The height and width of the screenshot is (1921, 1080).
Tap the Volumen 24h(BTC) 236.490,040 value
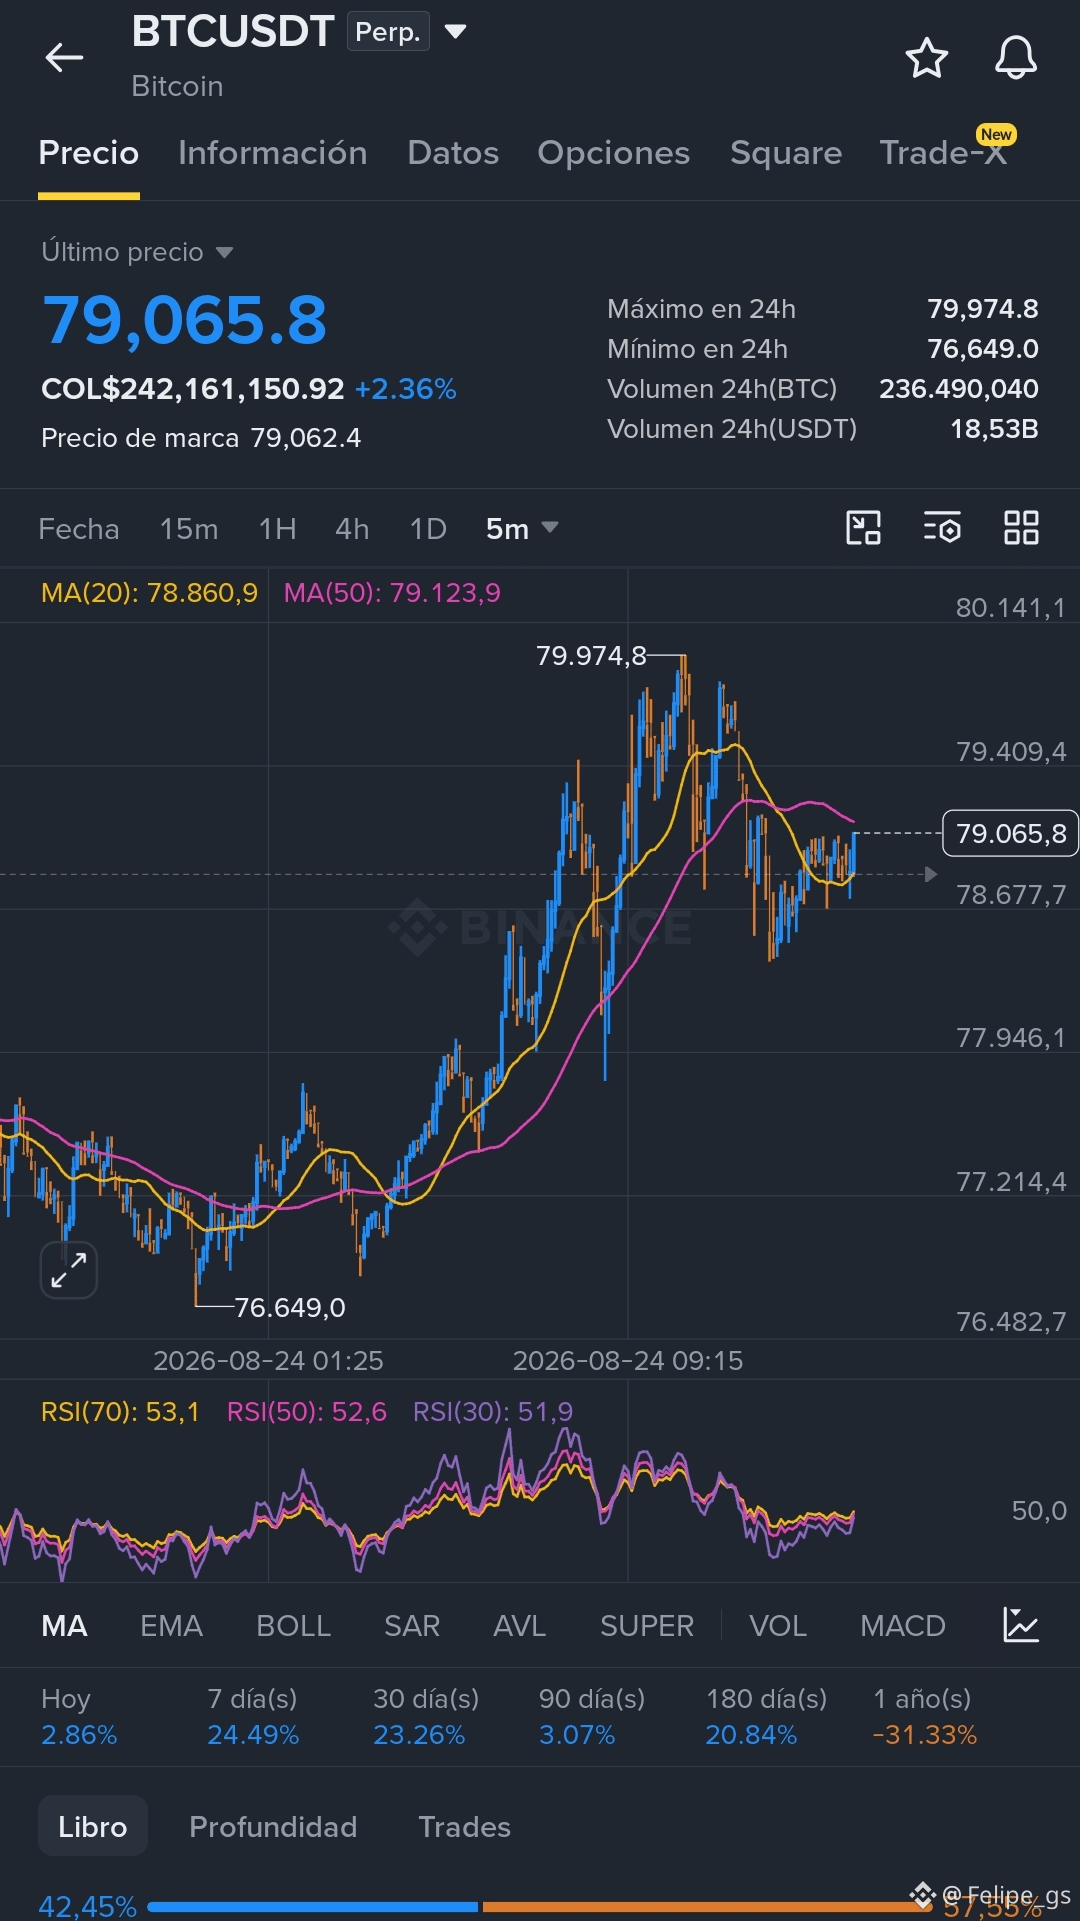959,389
